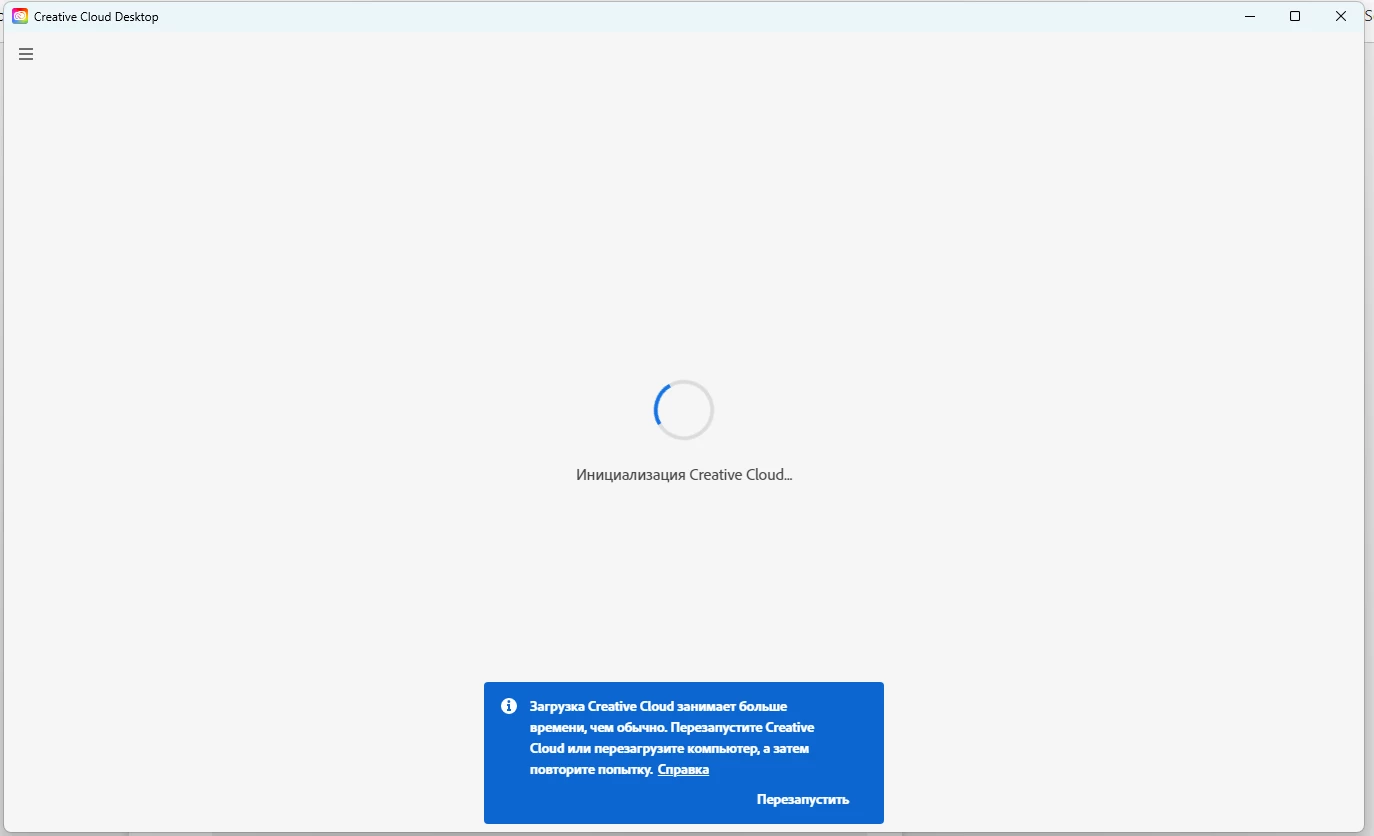Click the Перезапустить button
The width and height of the screenshot is (1374, 836).
click(803, 799)
